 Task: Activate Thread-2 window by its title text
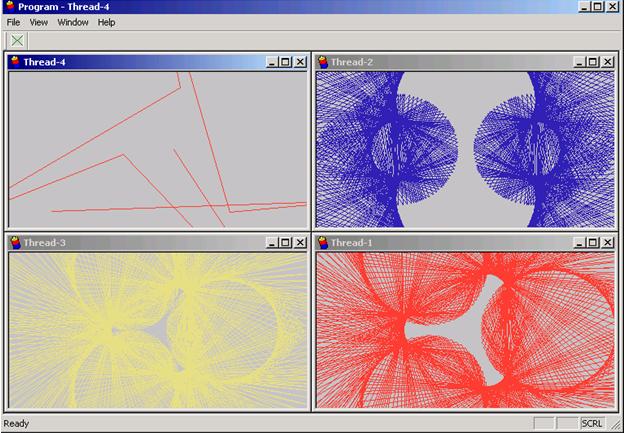(352, 62)
